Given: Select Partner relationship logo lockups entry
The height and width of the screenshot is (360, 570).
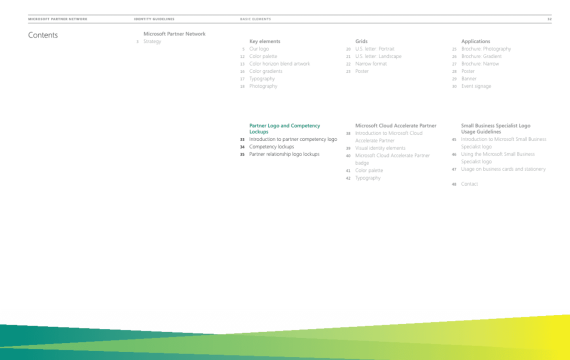Looking at the screenshot, I should click(x=284, y=154).
